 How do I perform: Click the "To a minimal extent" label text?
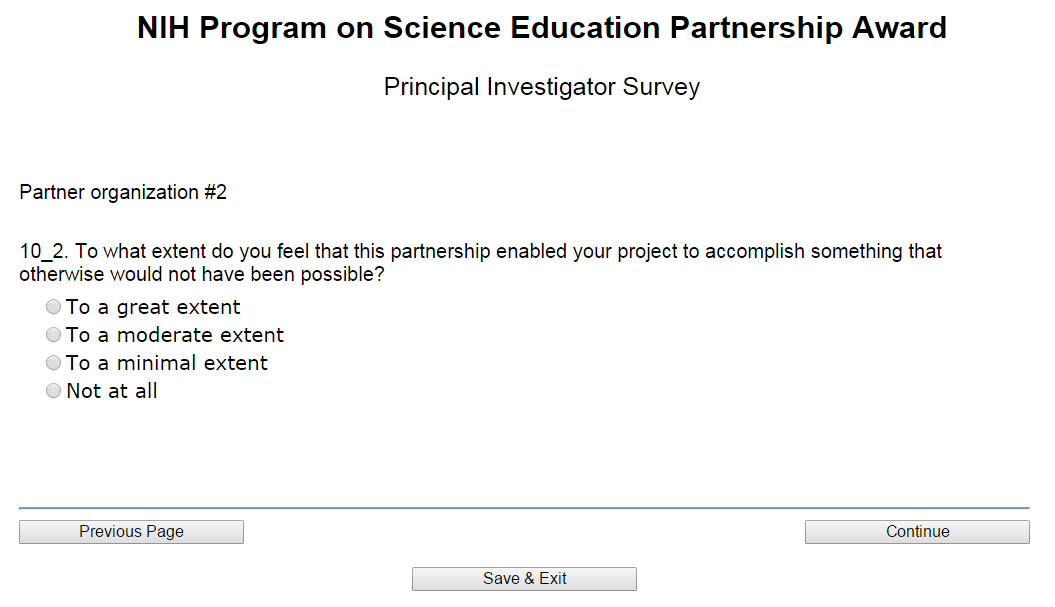[167, 363]
